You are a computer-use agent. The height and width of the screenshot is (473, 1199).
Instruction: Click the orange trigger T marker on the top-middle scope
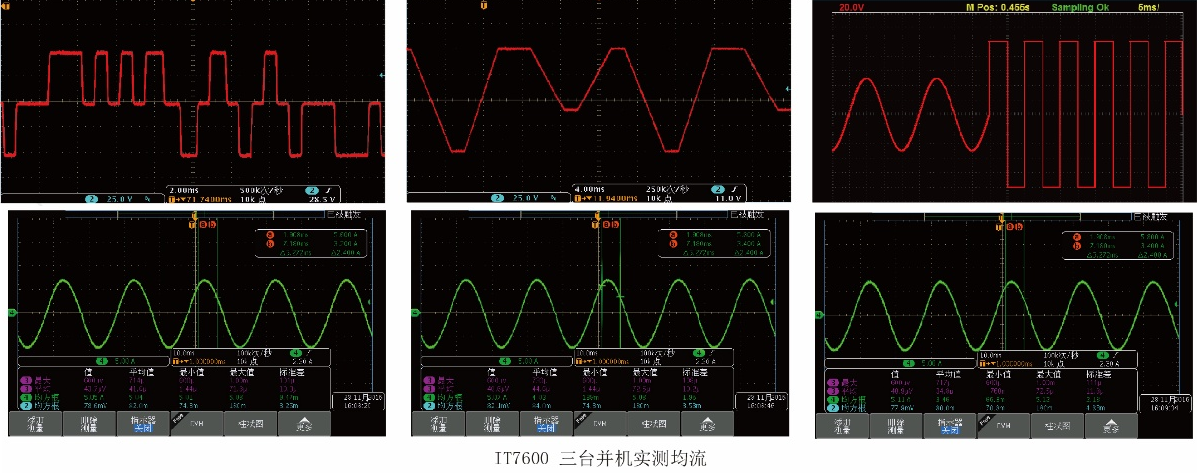(484, 6)
